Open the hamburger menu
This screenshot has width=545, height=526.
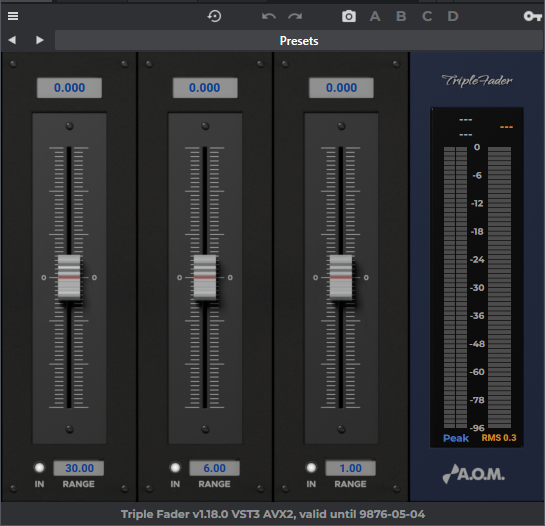[x=13, y=16]
